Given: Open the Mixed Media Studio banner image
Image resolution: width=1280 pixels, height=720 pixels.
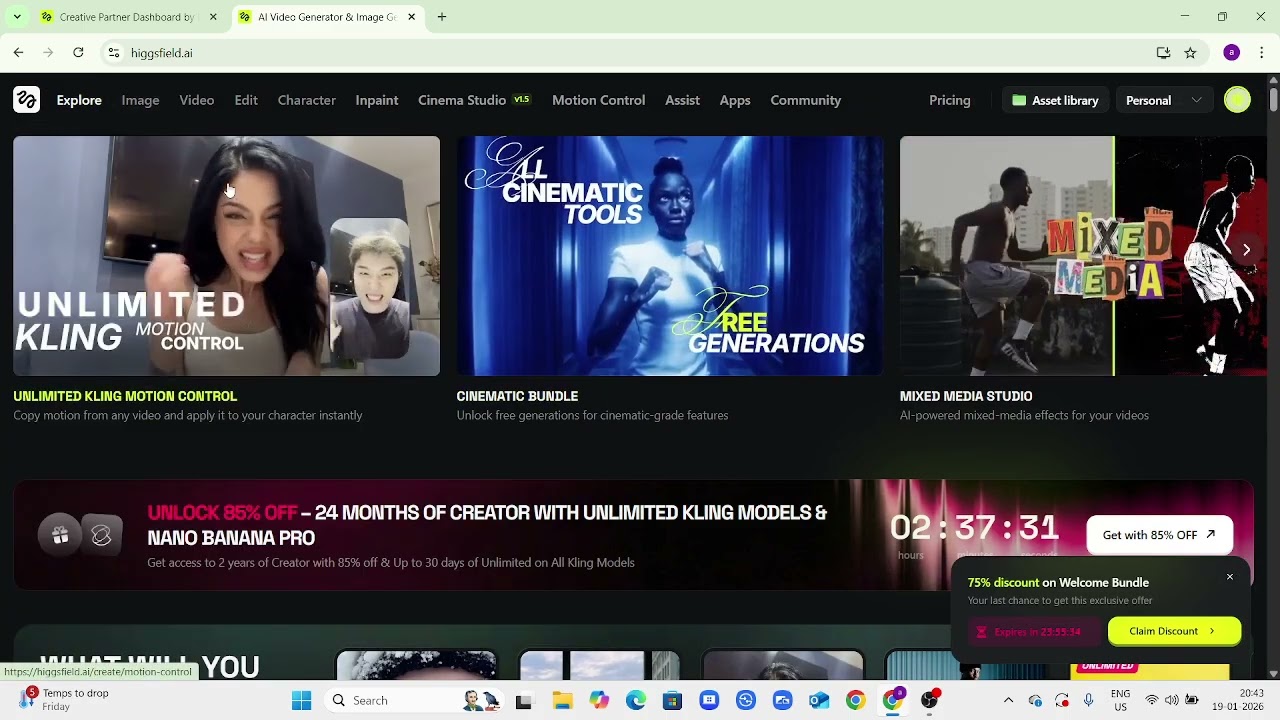Looking at the screenshot, I should pyautogui.click(x=1083, y=256).
